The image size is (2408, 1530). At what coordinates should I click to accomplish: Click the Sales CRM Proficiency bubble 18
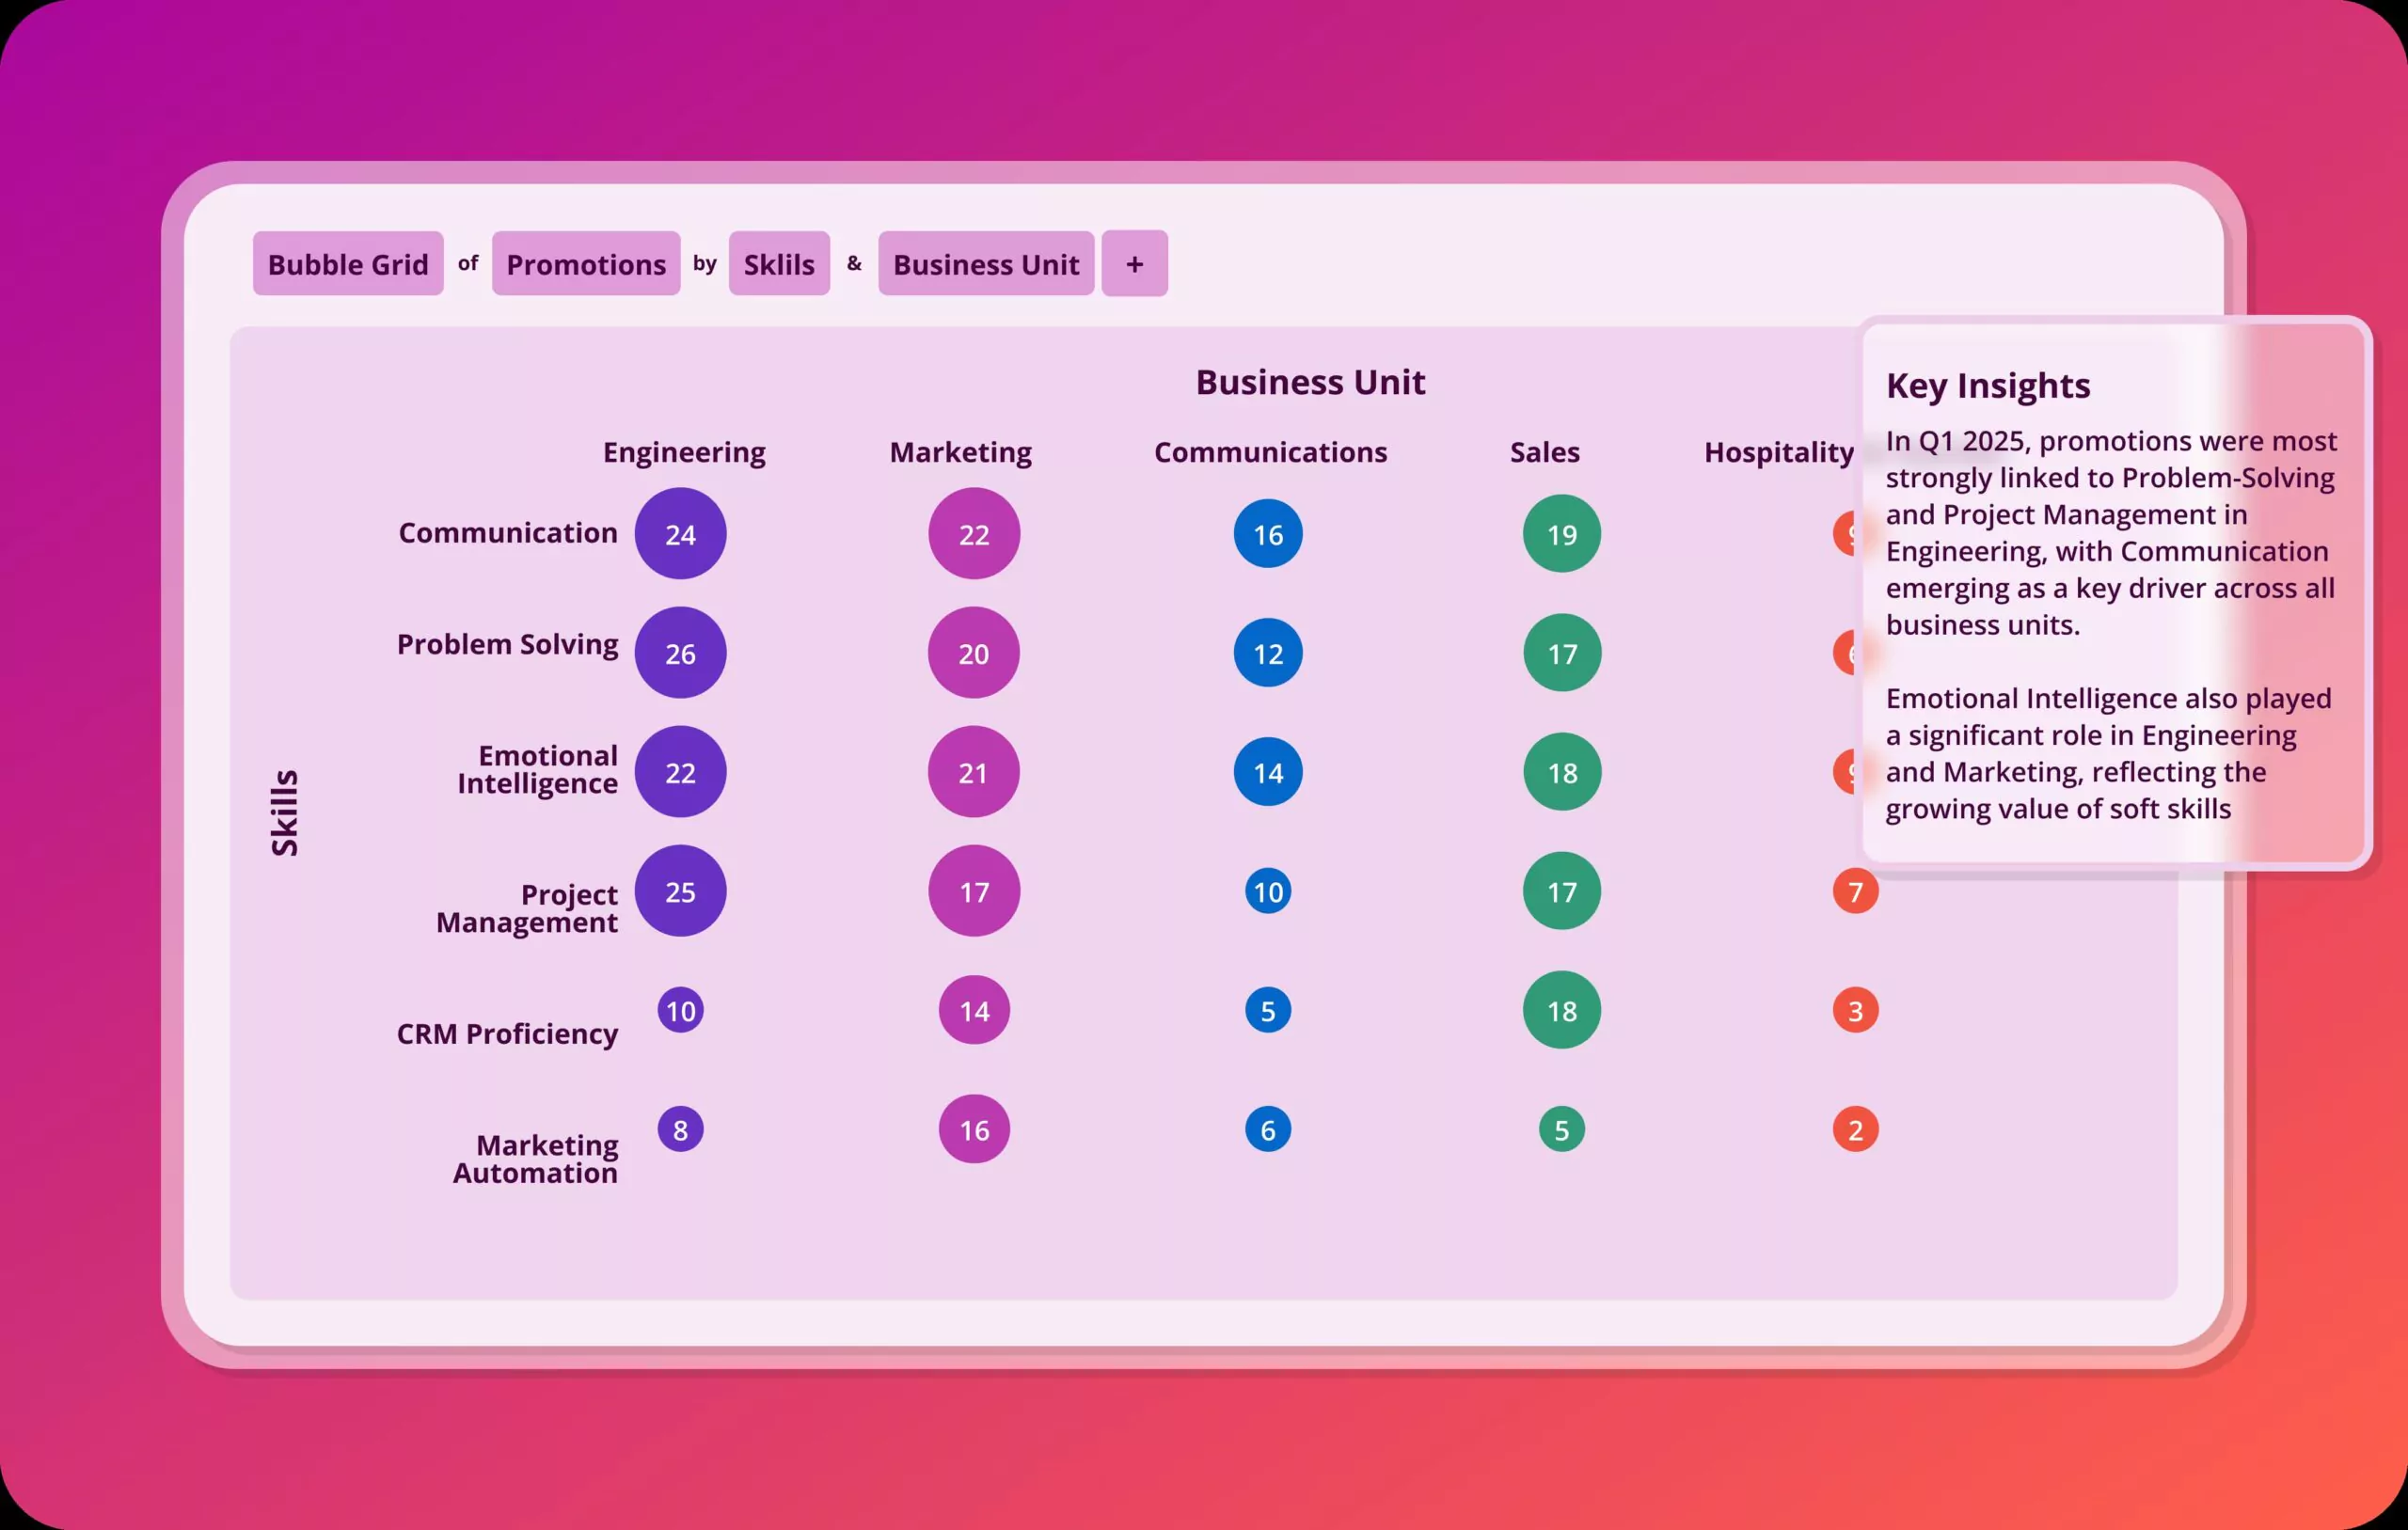click(x=1561, y=1010)
